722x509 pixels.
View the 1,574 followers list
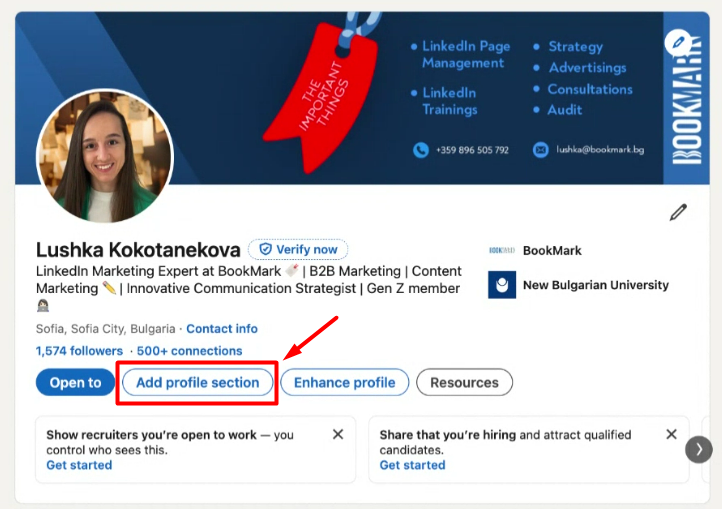click(79, 351)
